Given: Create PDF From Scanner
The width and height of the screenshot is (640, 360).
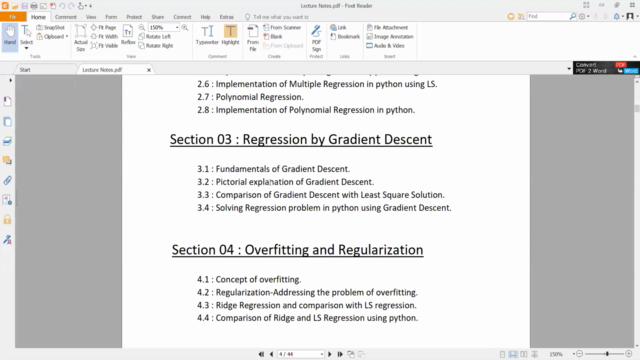Looking at the screenshot, I should 282,27.
